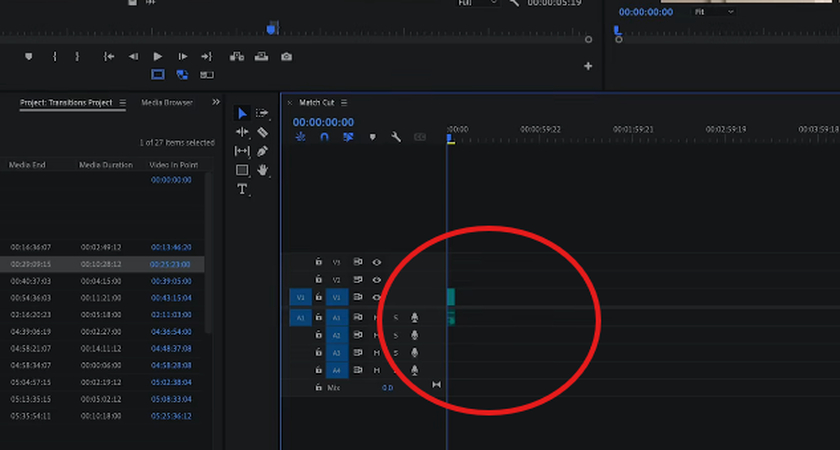This screenshot has height=450, width=840.
Task: Click the Insert edit button
Action: click(237, 56)
